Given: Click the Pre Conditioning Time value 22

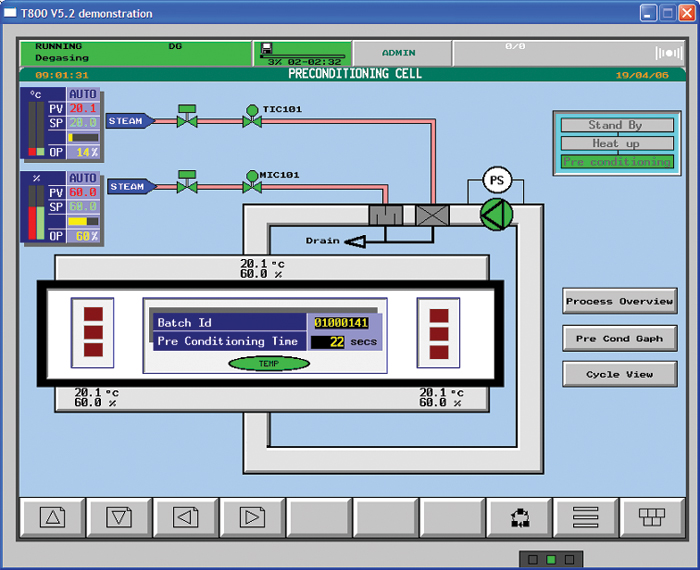Looking at the screenshot, I should 328,342.
